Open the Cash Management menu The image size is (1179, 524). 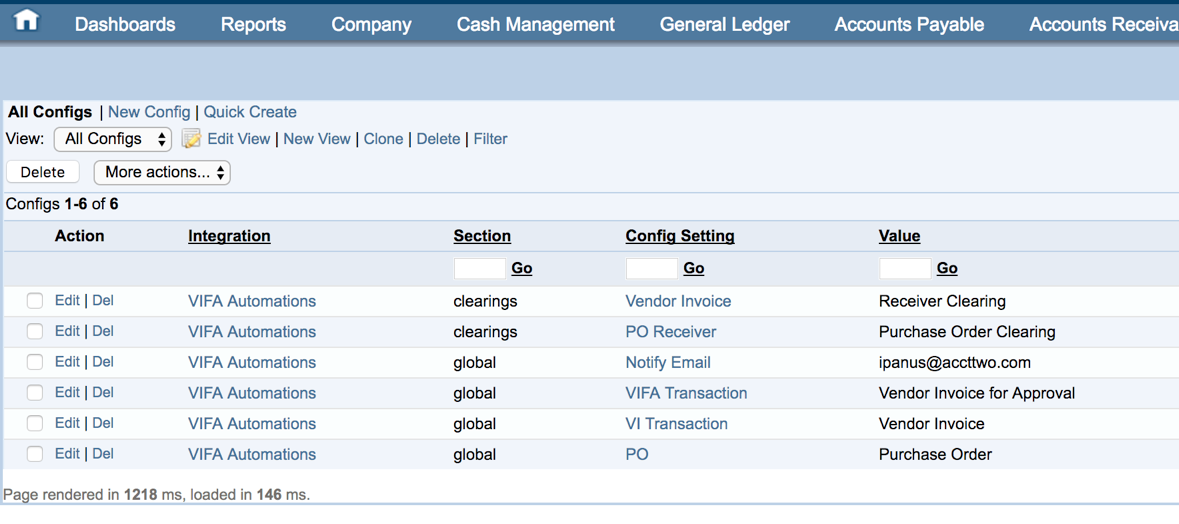click(x=535, y=24)
